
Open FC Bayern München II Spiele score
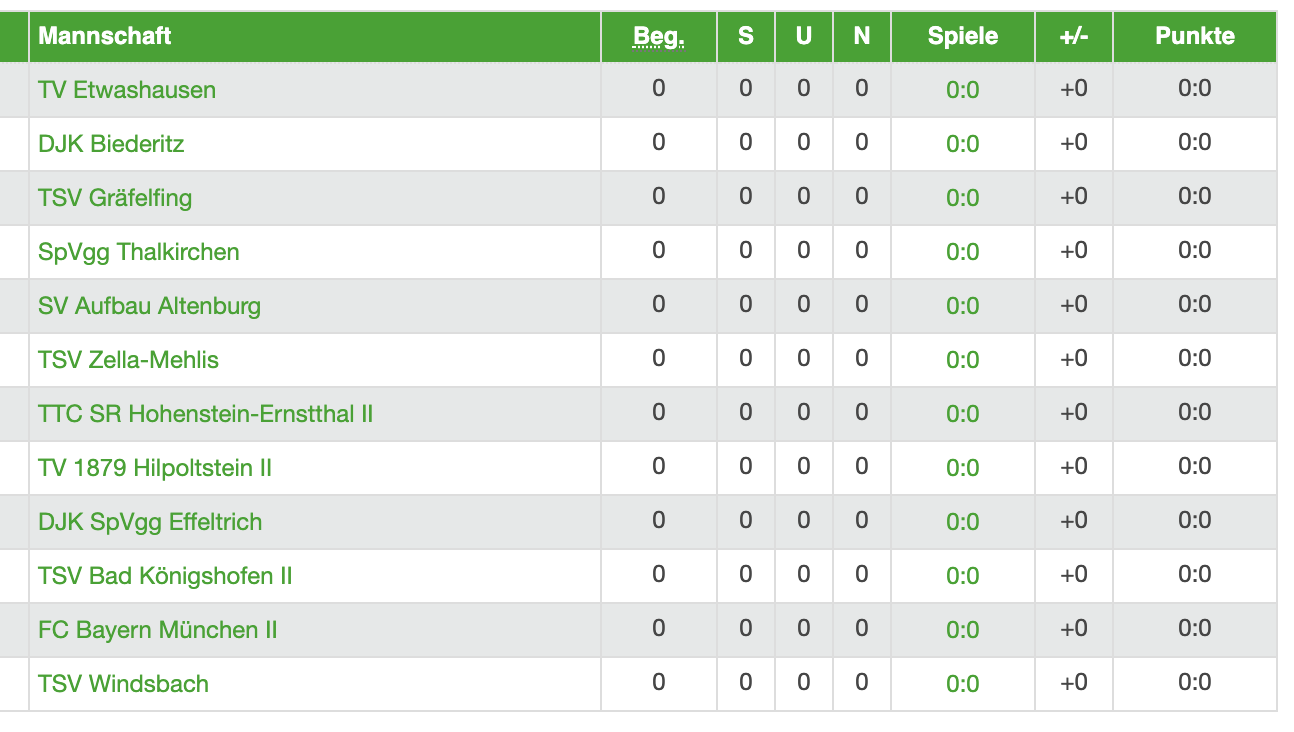pos(963,631)
